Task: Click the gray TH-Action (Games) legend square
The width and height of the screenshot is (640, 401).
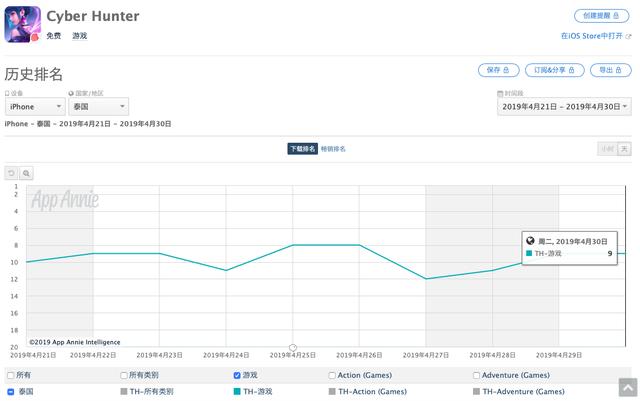Action: 333,392
